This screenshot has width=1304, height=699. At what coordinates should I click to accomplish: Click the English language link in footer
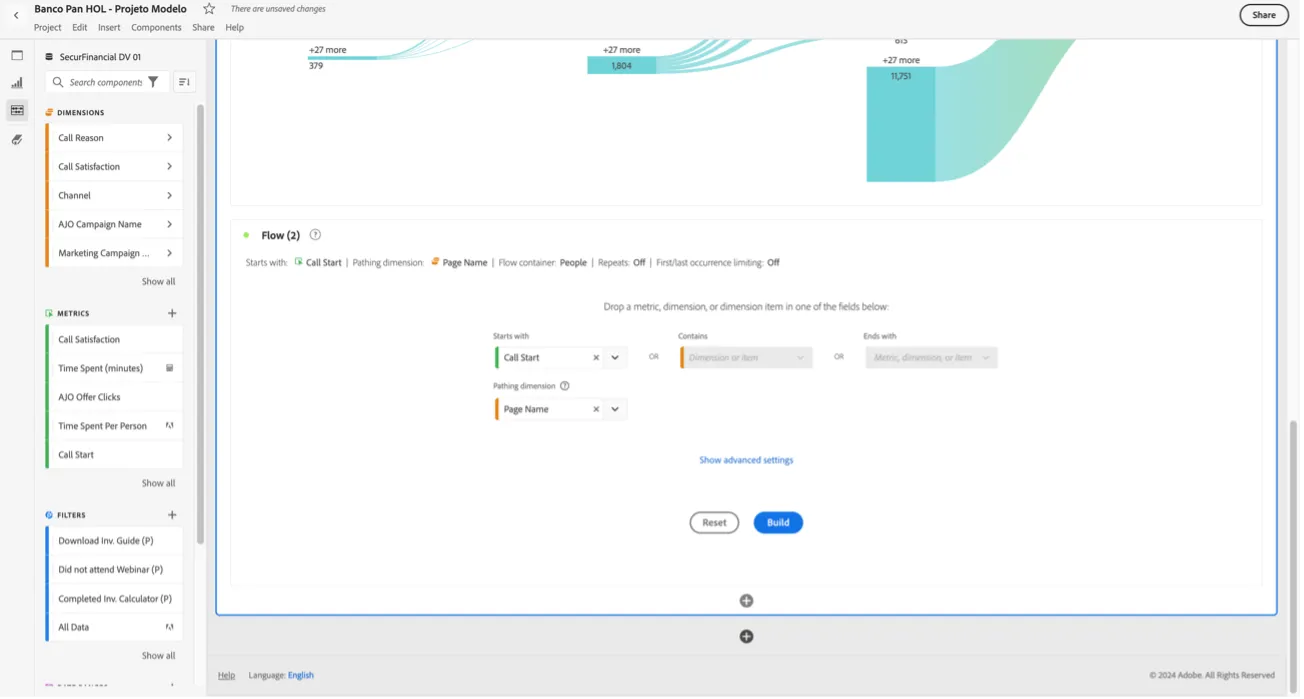[301, 675]
